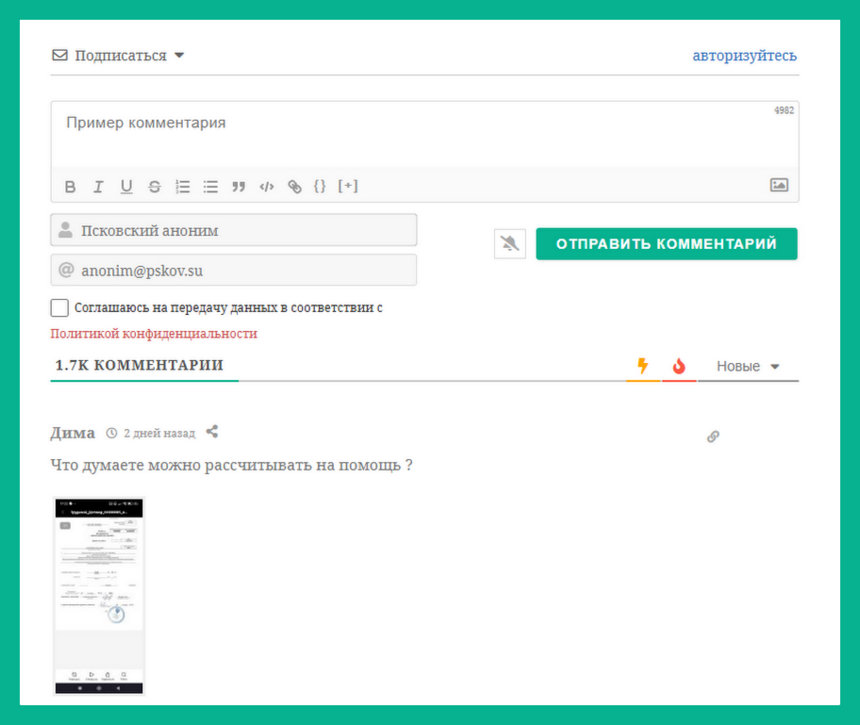Open the Подписаться subscription dropdown
This screenshot has height=725, width=860.
pos(119,56)
